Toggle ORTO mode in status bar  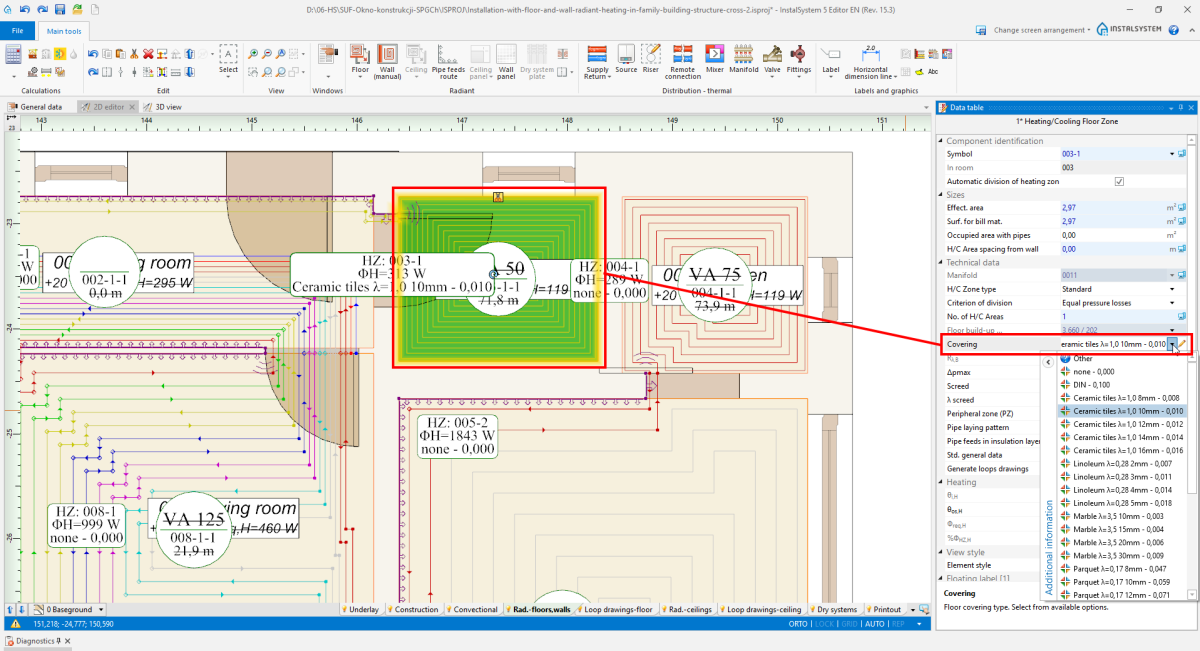click(x=798, y=623)
